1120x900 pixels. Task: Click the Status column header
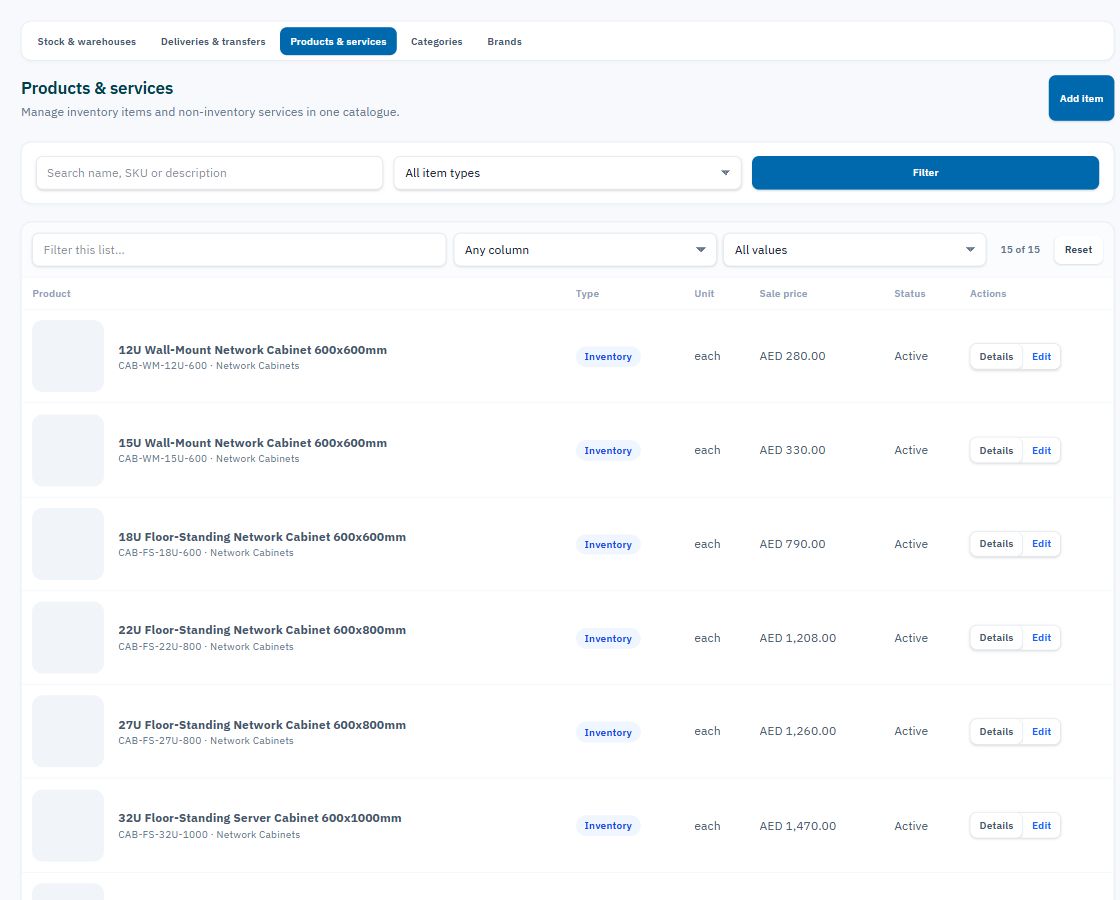point(909,294)
